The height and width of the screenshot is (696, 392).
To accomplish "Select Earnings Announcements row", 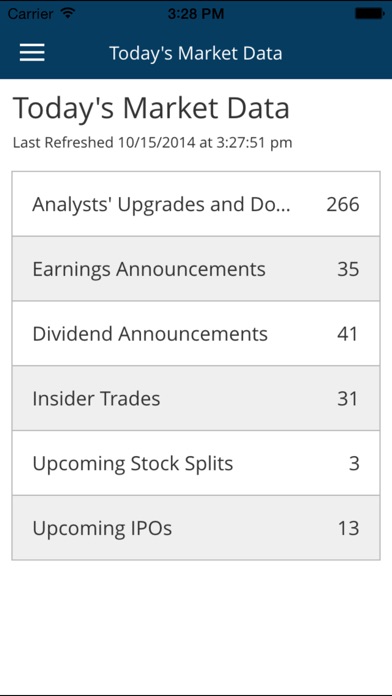I will tap(196, 269).
